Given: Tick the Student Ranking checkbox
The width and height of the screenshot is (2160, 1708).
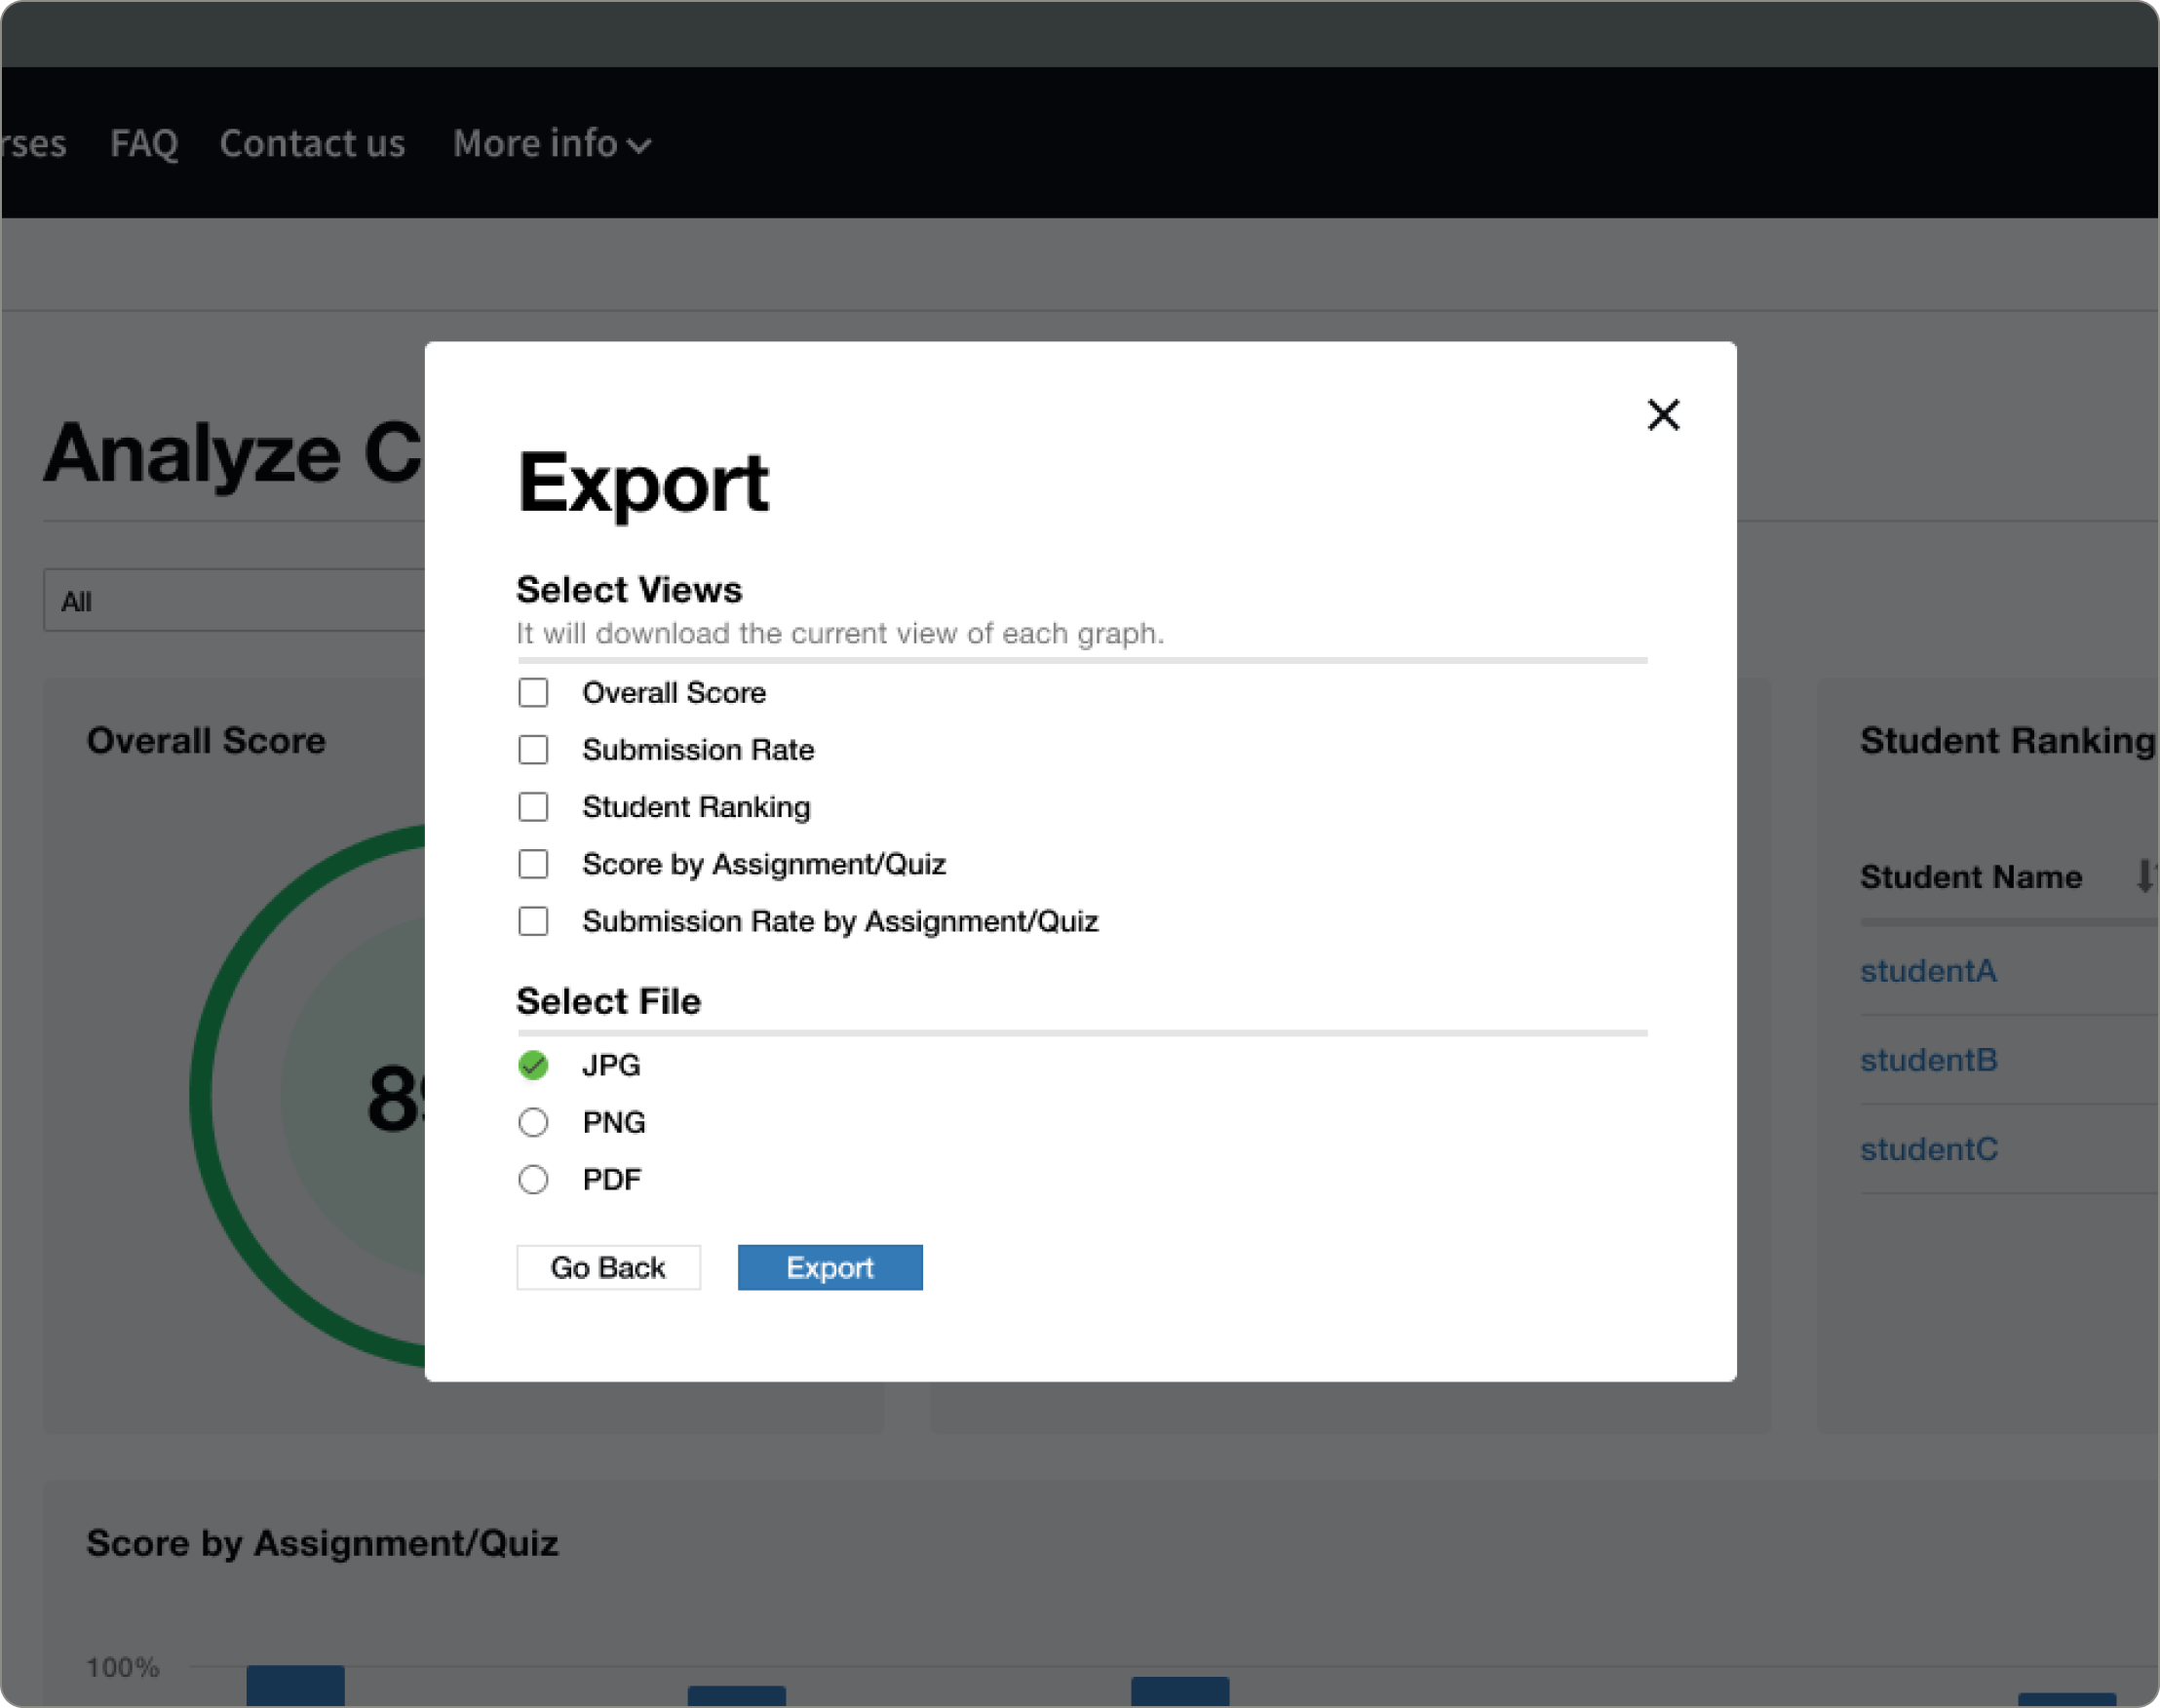Looking at the screenshot, I should (533, 806).
